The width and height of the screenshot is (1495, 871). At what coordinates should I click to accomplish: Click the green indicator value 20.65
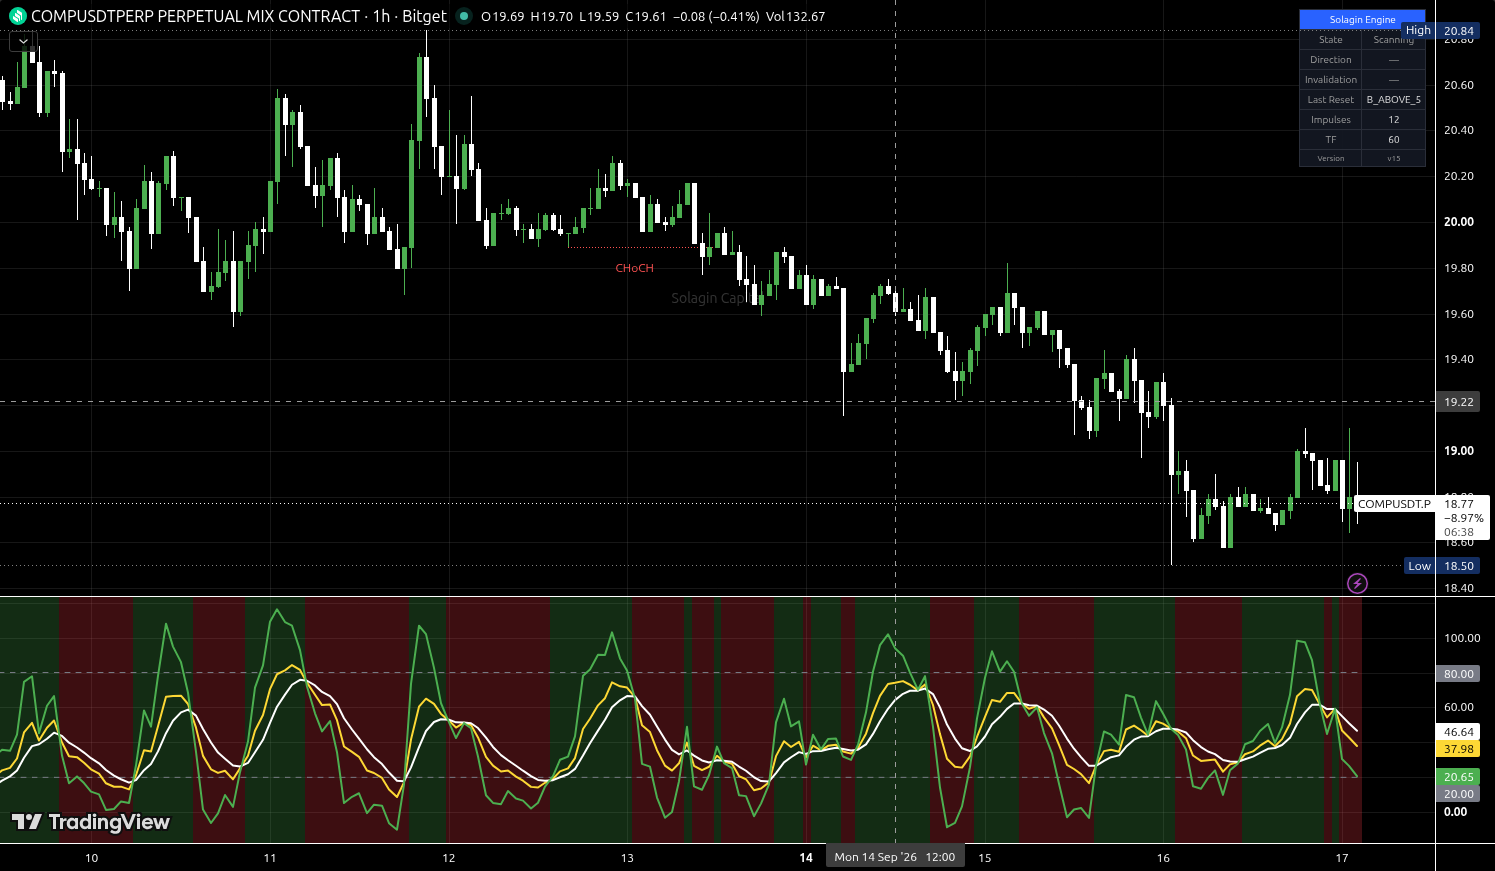pyautogui.click(x=1458, y=777)
